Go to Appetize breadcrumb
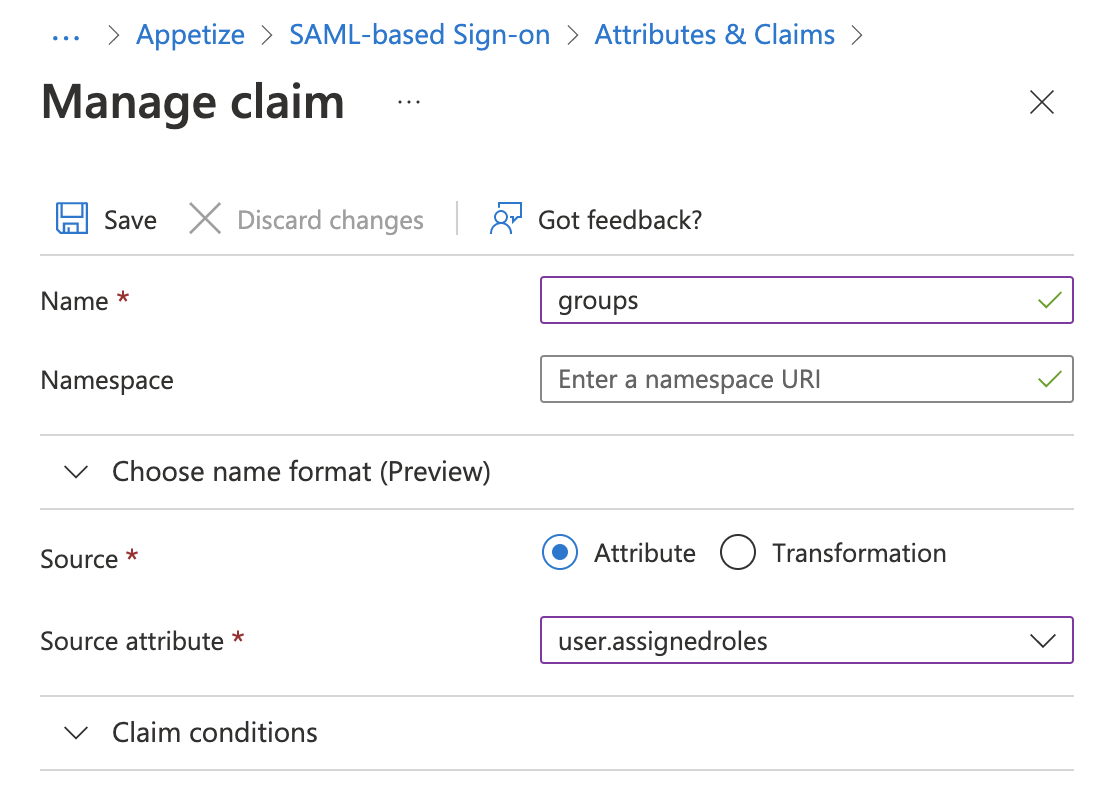Screen dimensions: 1098x810 [x=190, y=35]
